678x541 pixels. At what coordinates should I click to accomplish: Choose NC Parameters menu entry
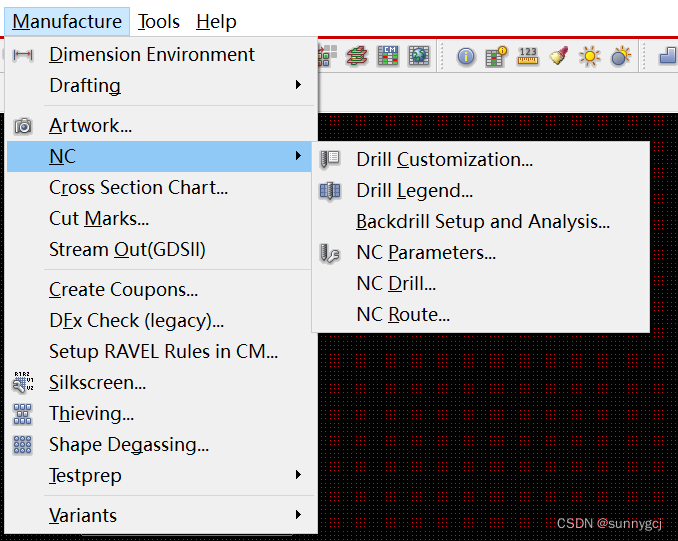pyautogui.click(x=426, y=252)
